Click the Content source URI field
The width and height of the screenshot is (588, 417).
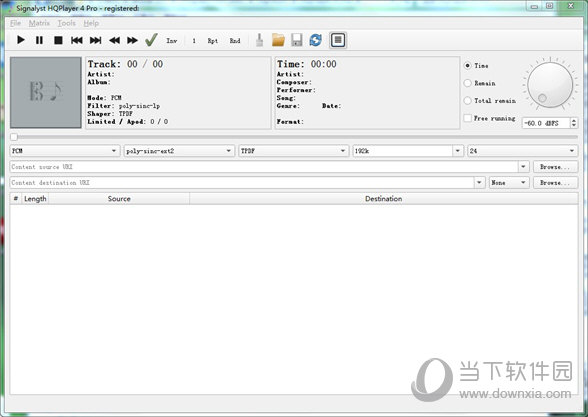point(264,167)
